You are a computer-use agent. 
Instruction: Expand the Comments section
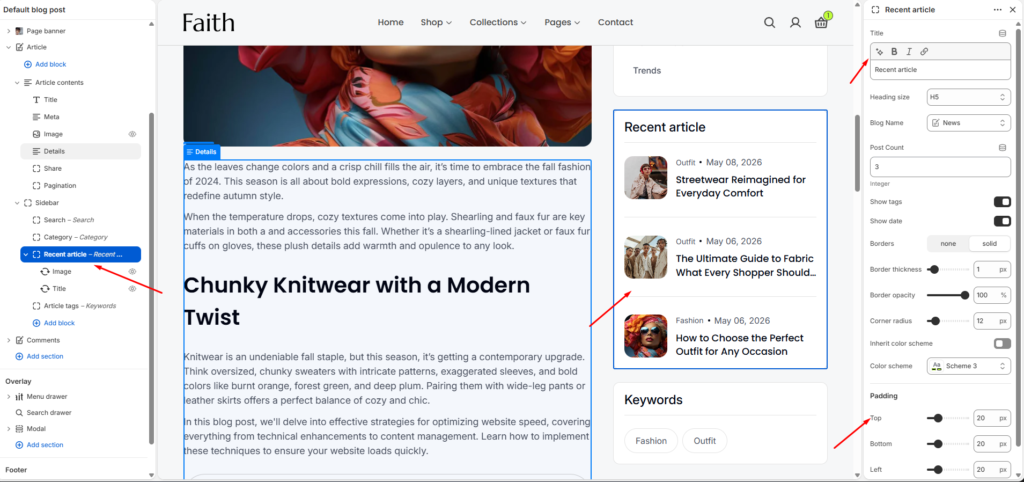tap(8, 340)
